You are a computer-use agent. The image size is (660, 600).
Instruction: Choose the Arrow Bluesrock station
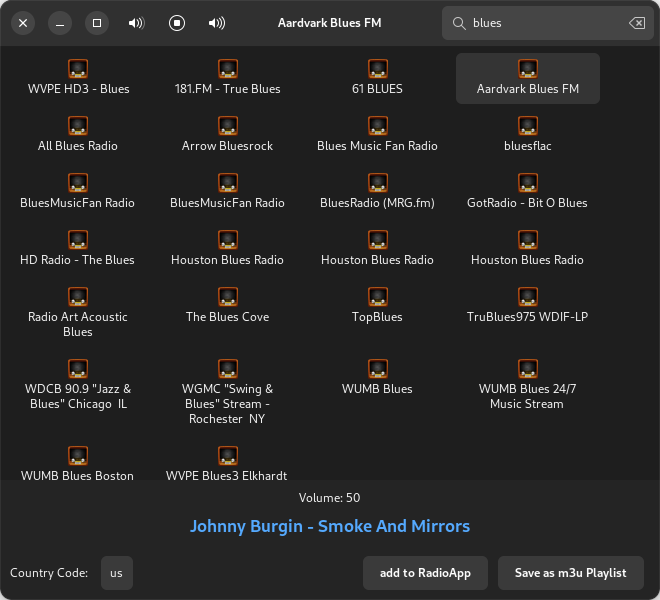(228, 135)
